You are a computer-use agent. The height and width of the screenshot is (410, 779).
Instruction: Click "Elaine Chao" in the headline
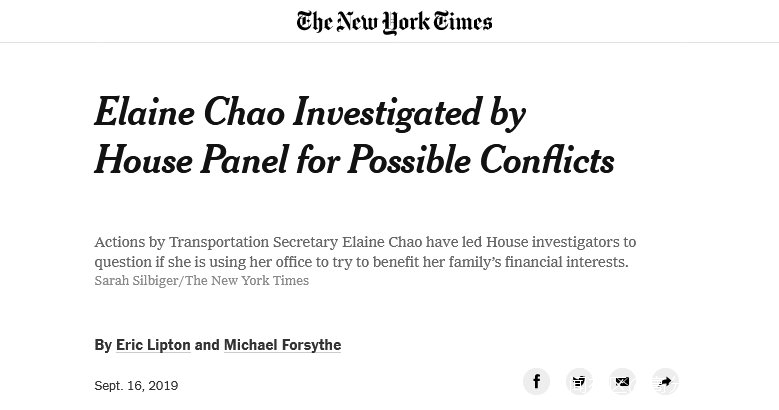point(185,114)
